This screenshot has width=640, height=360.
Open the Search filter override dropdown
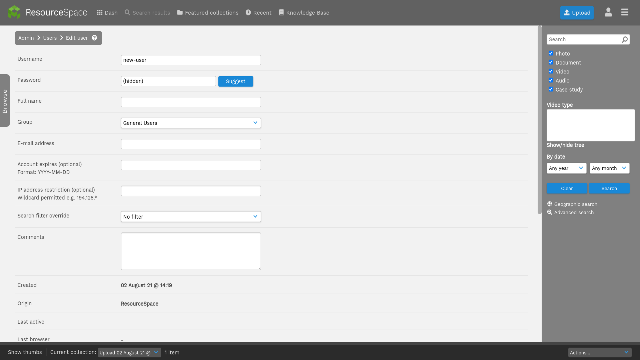[x=191, y=217]
